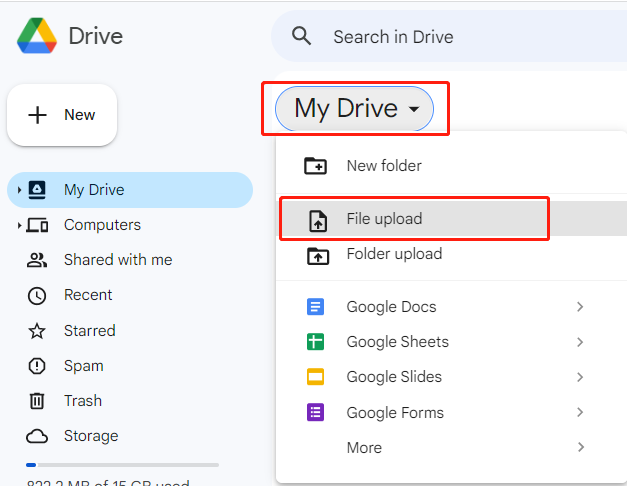Open the Starred section

point(130,331)
